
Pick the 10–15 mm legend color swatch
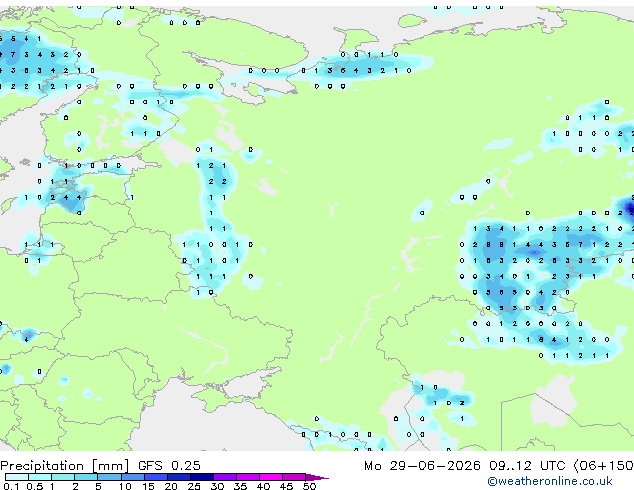[x=132, y=477]
